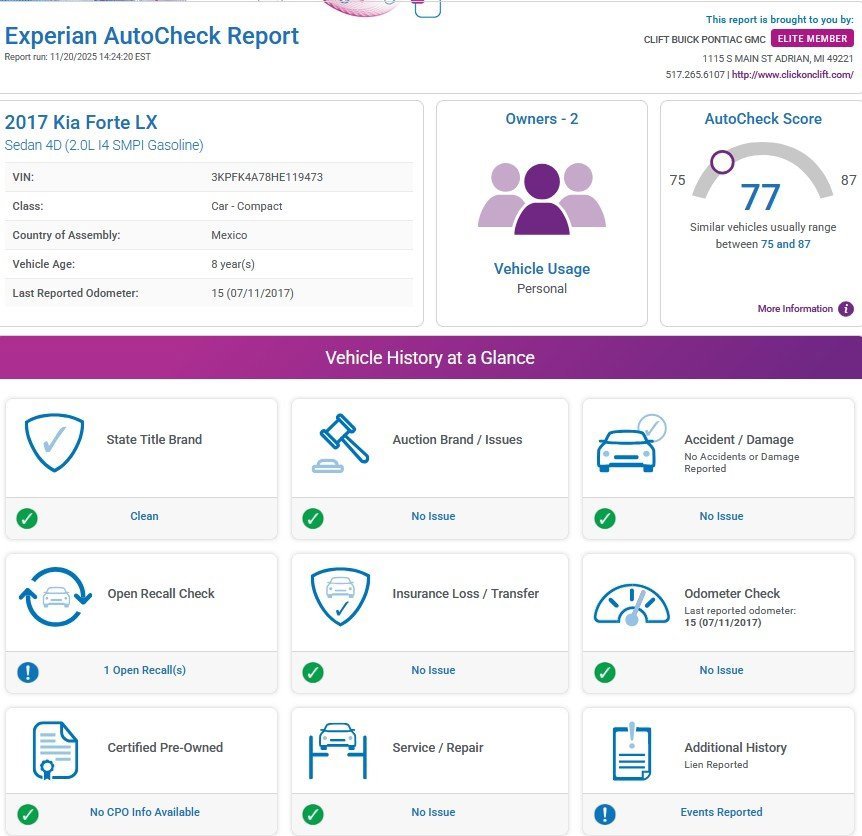Click the Owners people silhouette icon
The width and height of the screenshot is (862, 836).
point(542,198)
